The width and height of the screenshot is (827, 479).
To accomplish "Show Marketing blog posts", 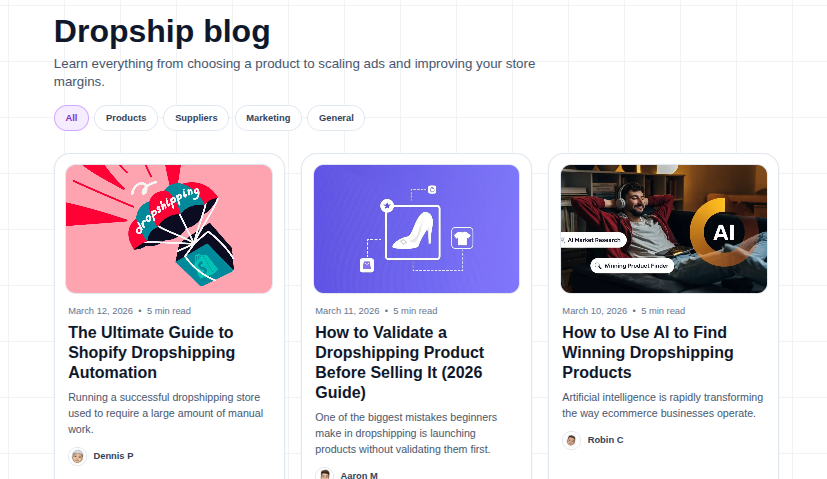I will point(268,118).
